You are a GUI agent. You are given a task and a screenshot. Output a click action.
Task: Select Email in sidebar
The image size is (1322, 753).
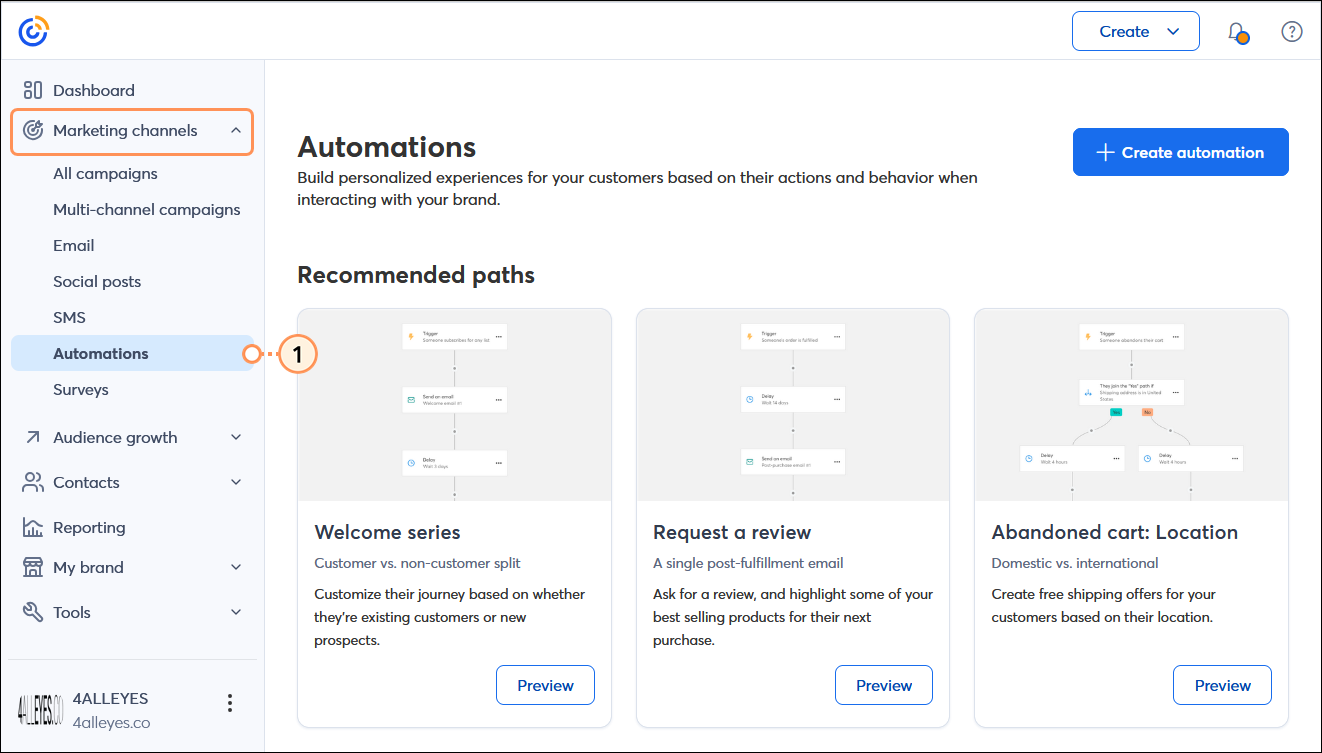[x=74, y=246]
